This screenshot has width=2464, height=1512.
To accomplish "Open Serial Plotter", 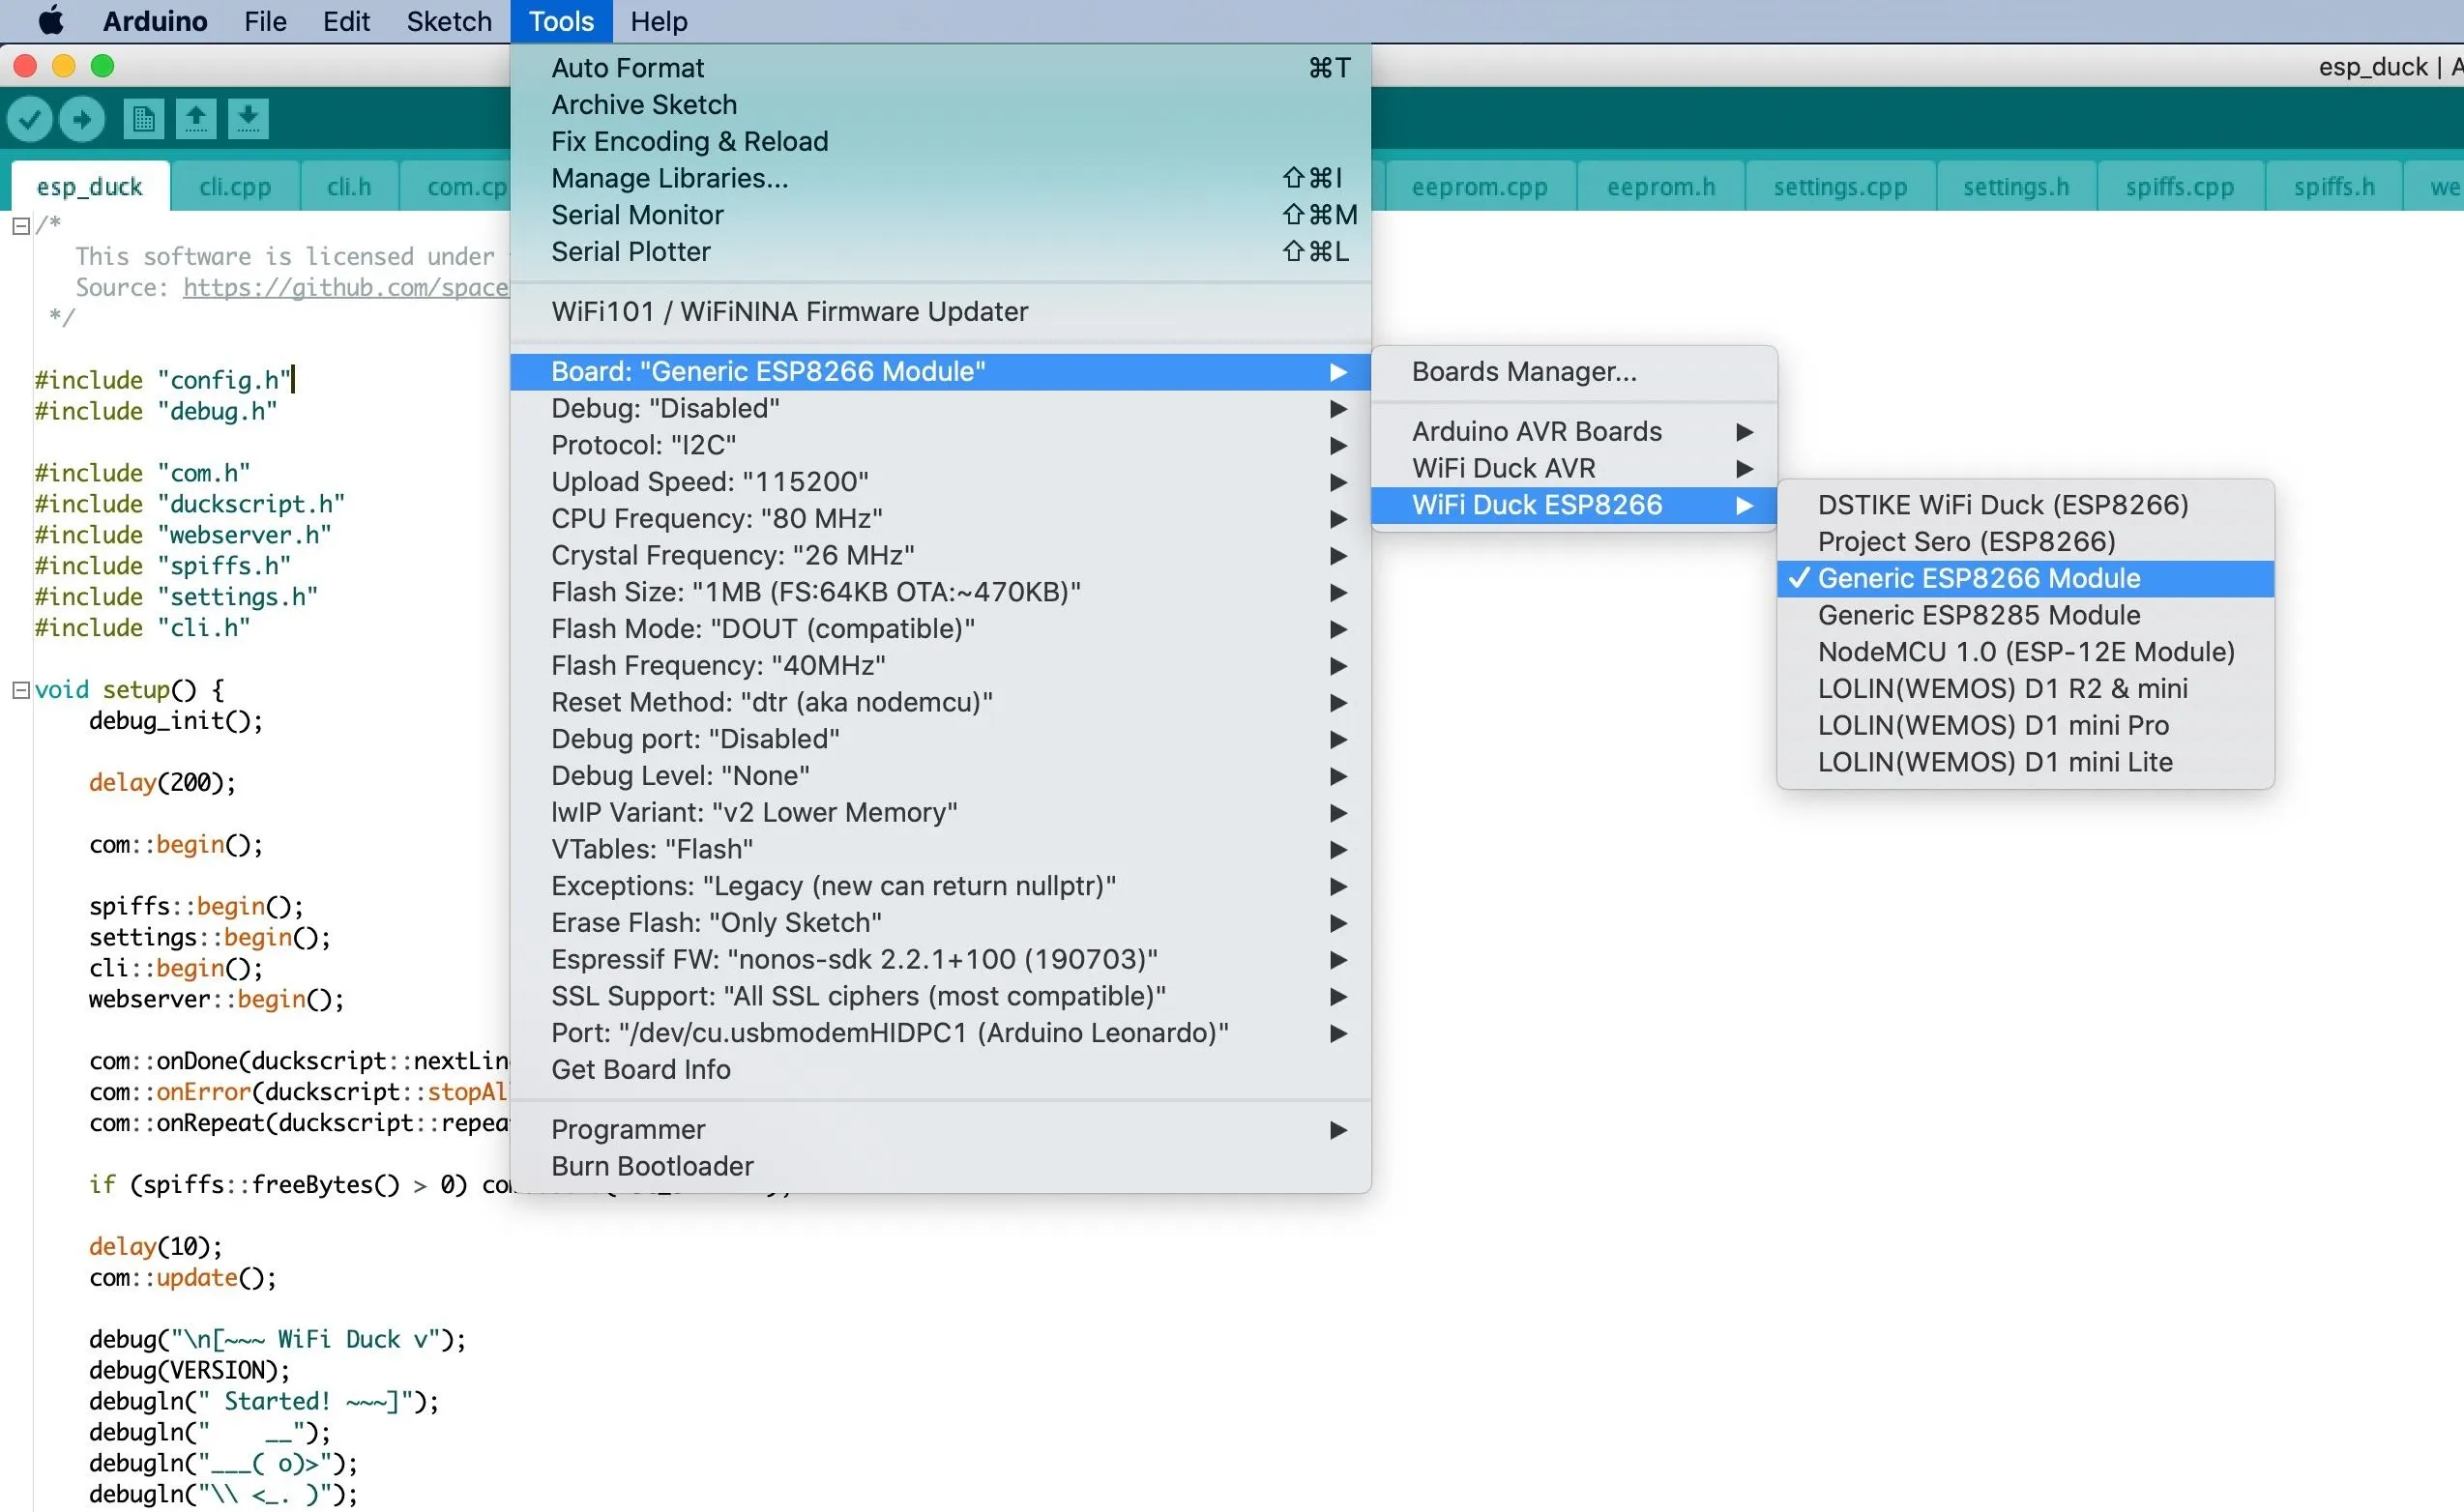I will (x=940, y=252).
